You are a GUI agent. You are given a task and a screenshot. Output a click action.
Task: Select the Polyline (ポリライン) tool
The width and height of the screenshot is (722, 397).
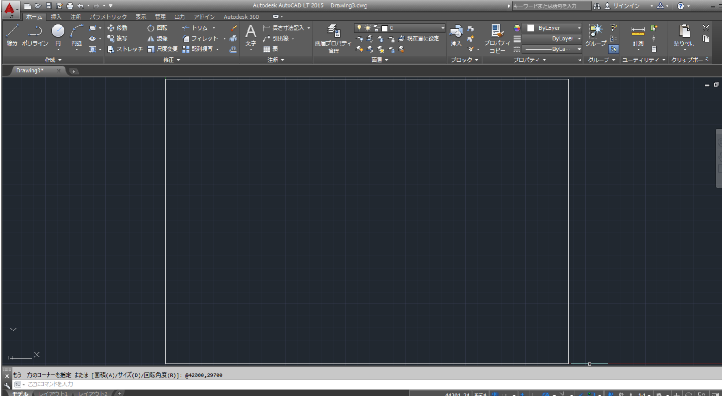click(x=35, y=35)
